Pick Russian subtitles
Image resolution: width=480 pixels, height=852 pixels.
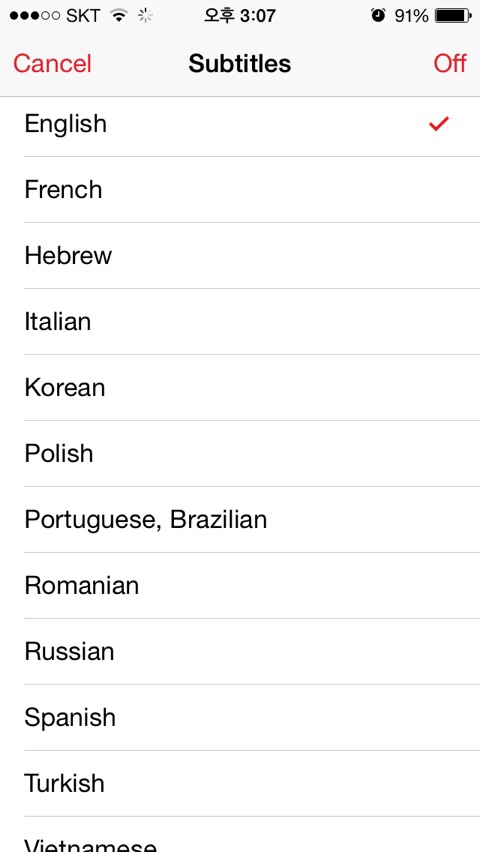pos(240,651)
